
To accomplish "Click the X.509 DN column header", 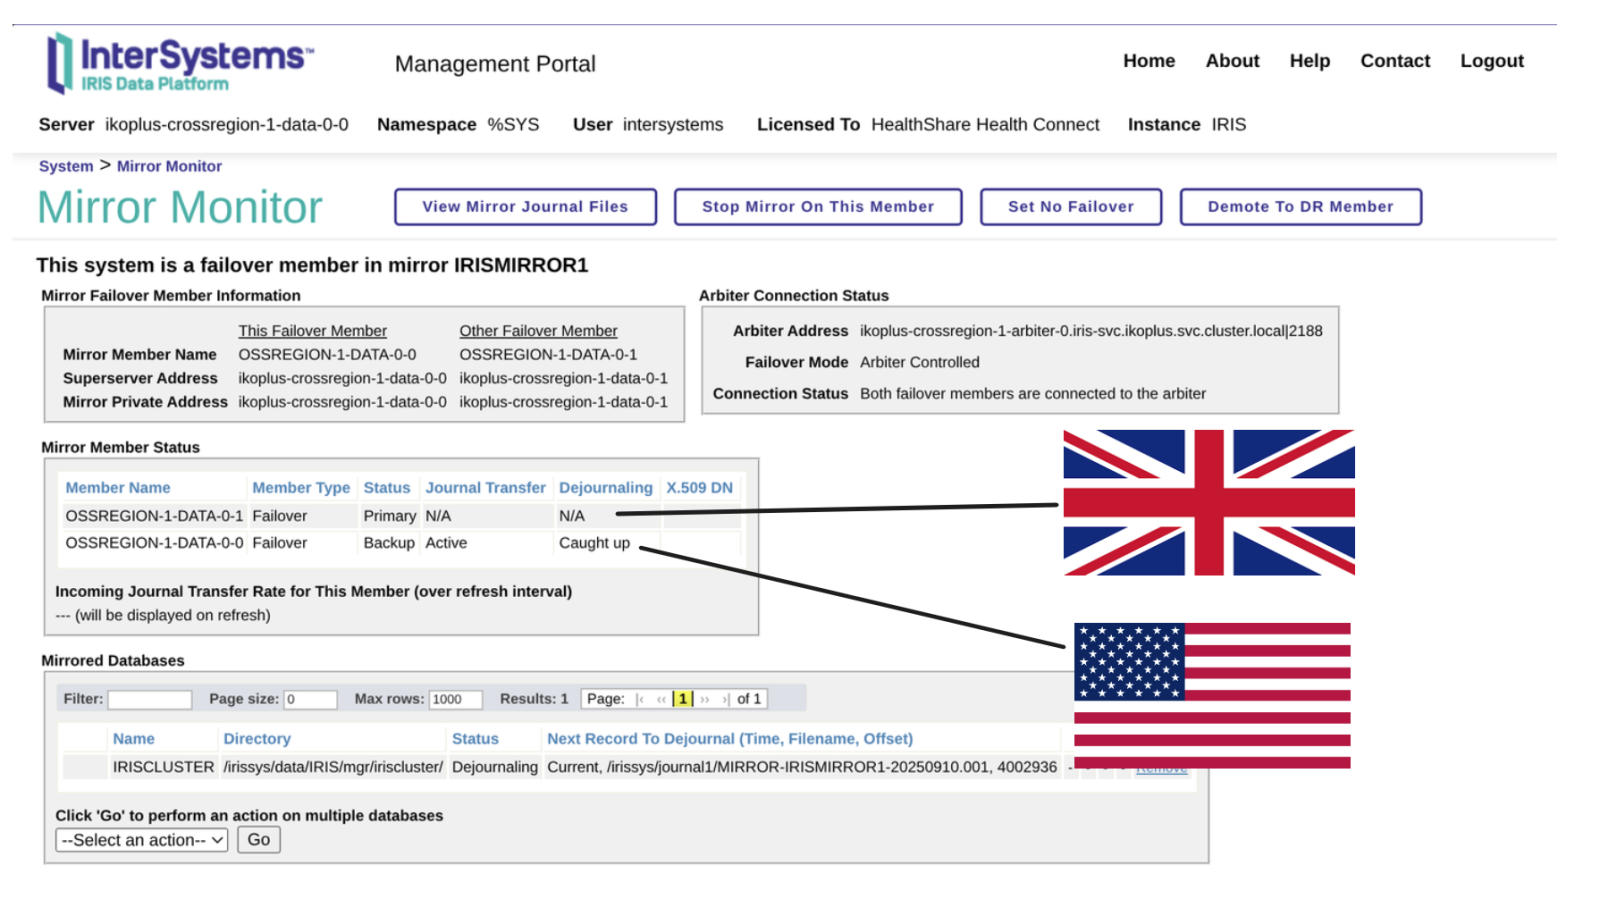I will tap(699, 488).
